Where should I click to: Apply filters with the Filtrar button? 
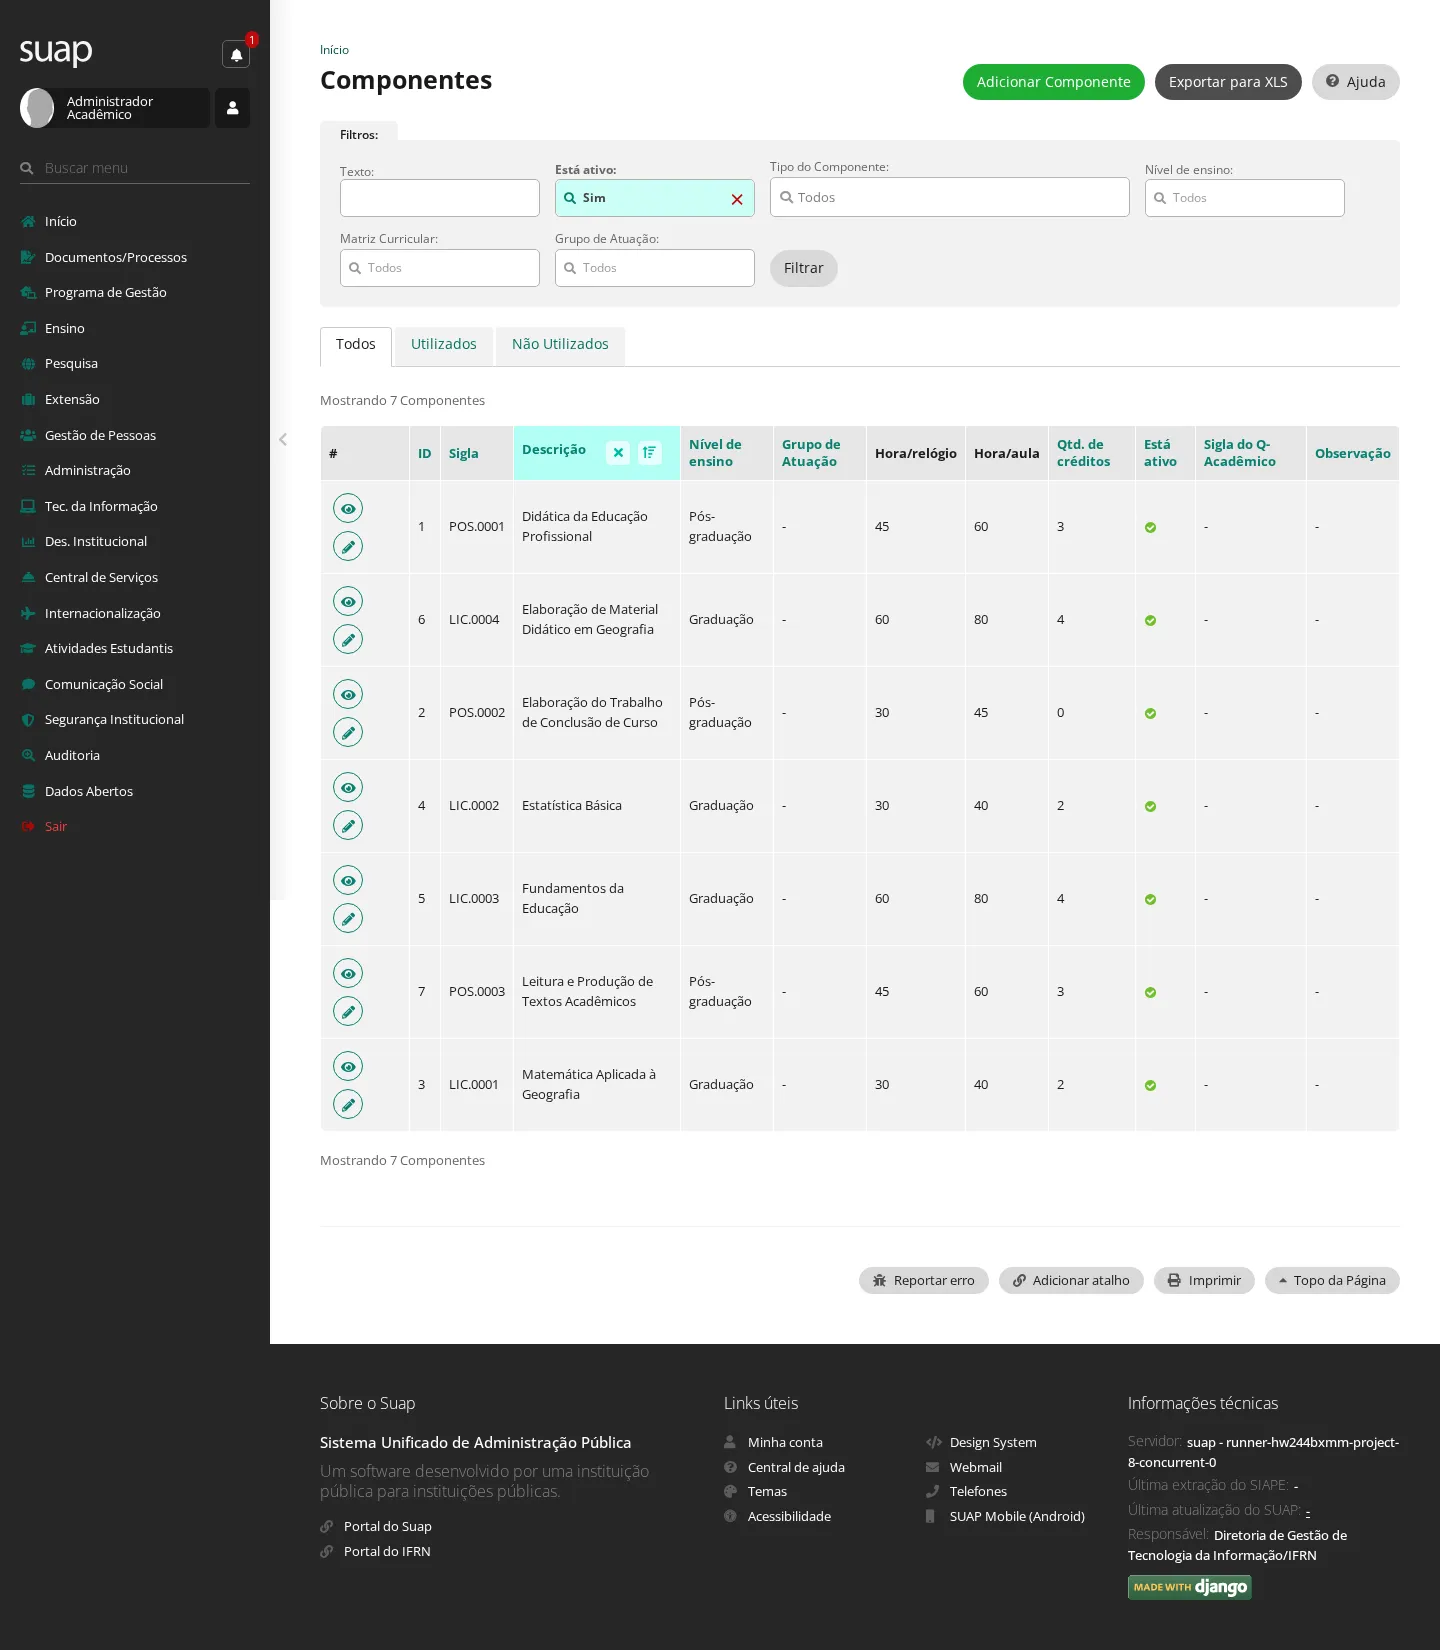click(x=804, y=268)
